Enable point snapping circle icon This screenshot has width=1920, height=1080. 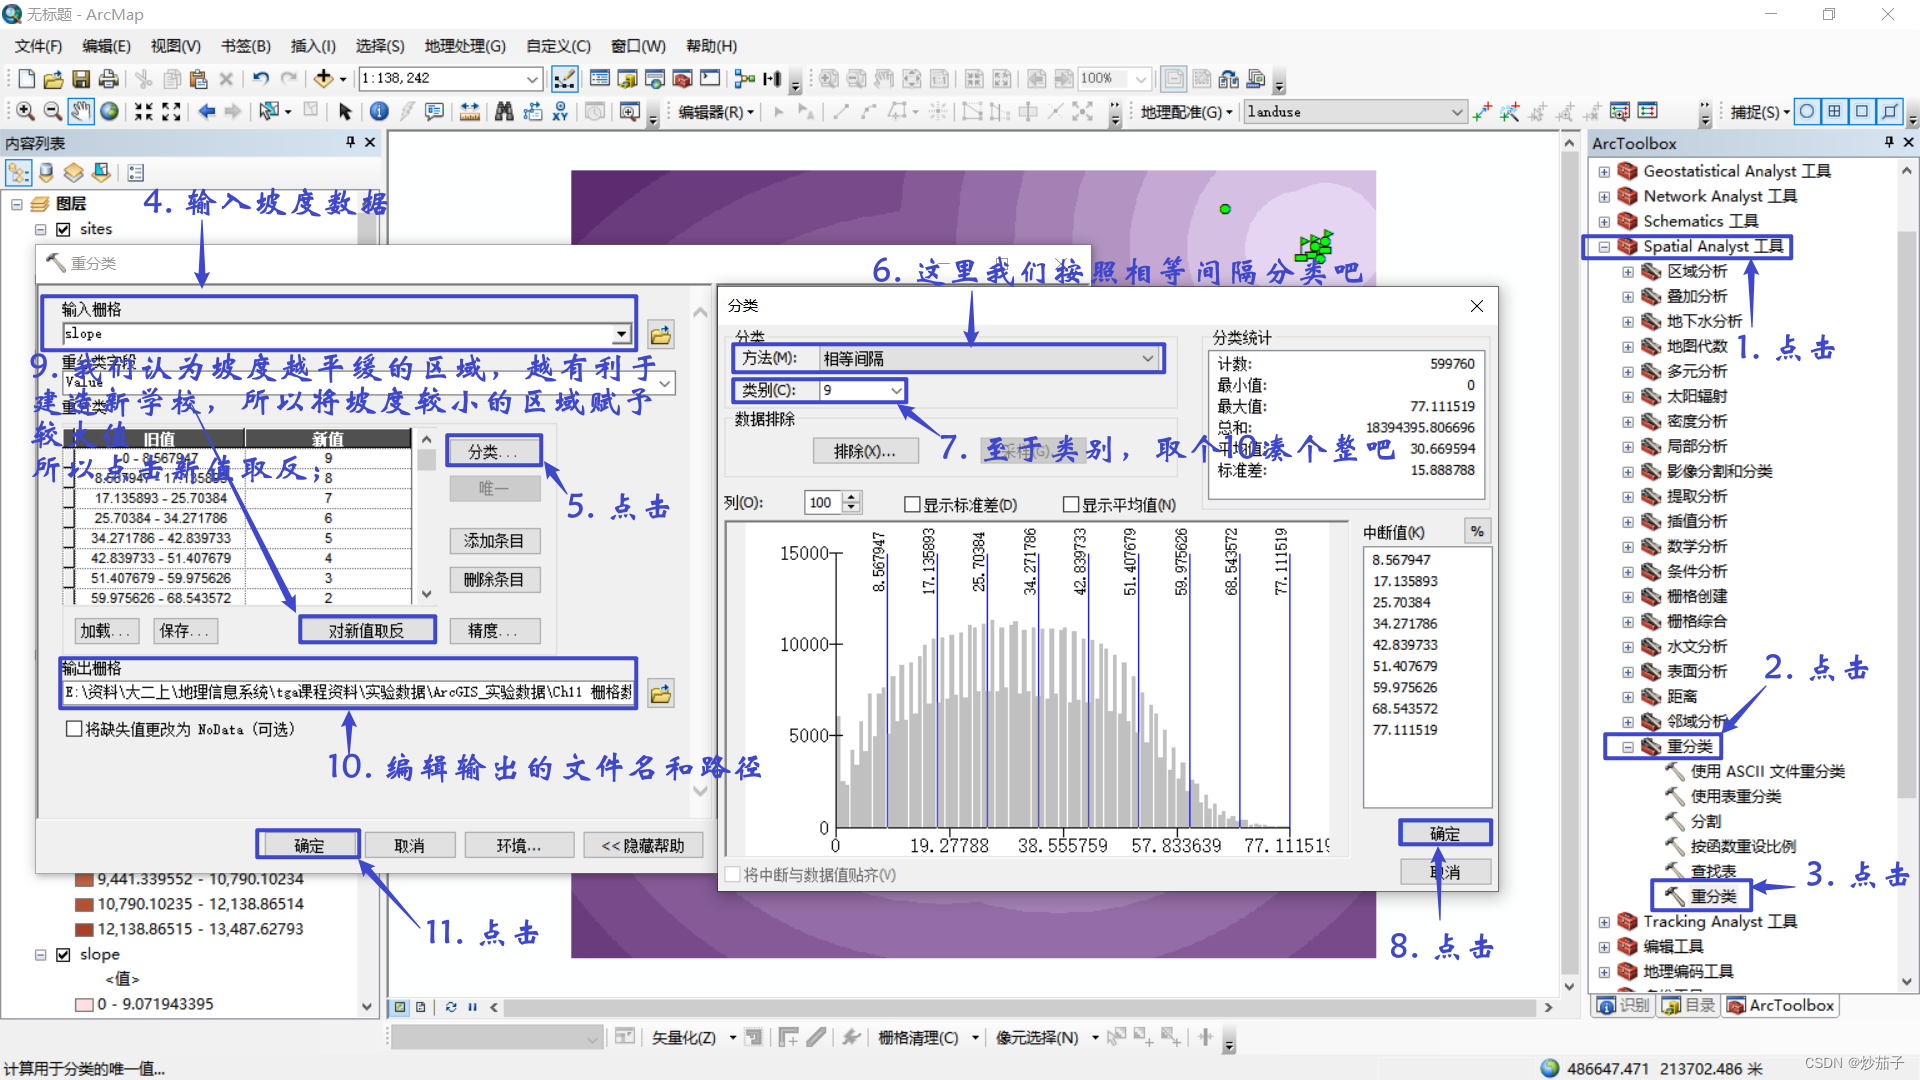(1807, 111)
